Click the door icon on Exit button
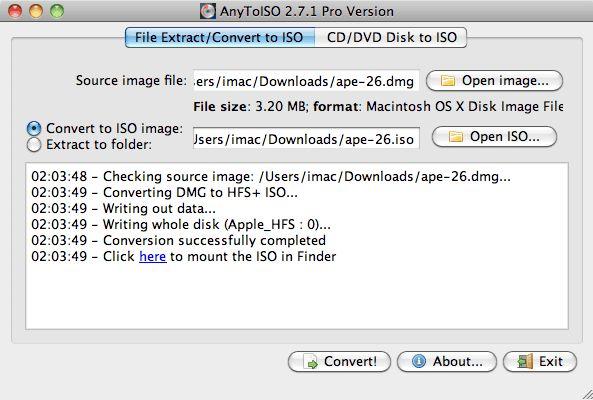The width and height of the screenshot is (593, 400). point(525,361)
